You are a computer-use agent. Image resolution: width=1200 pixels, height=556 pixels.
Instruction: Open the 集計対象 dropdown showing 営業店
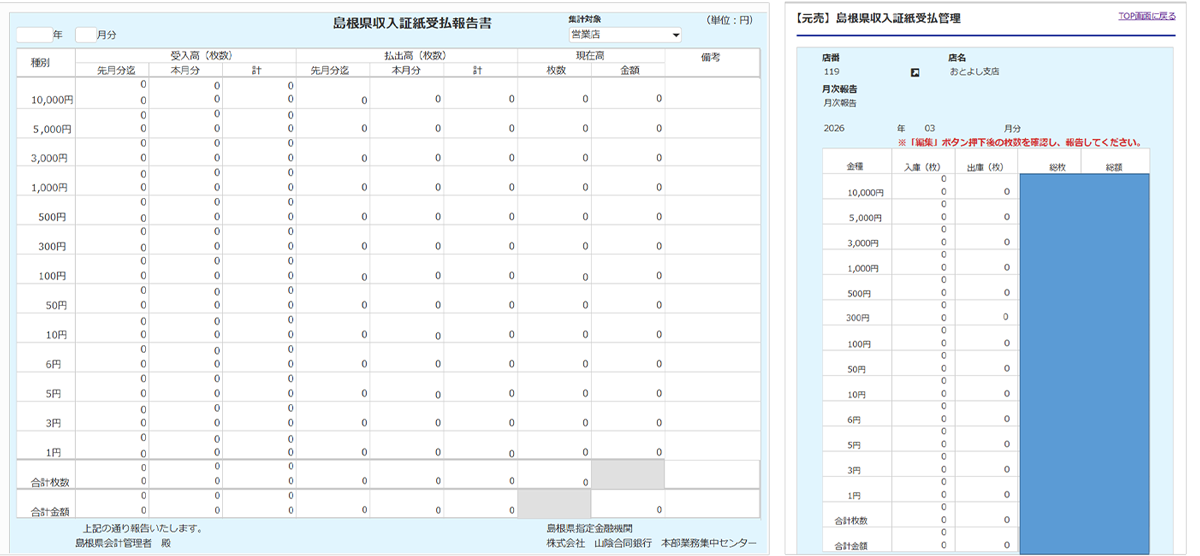click(625, 35)
